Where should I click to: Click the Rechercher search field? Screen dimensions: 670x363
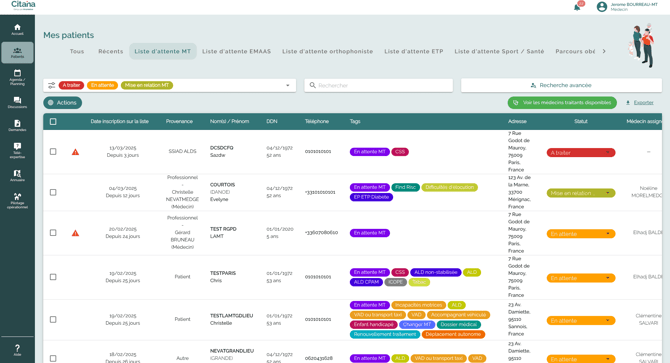tap(379, 85)
